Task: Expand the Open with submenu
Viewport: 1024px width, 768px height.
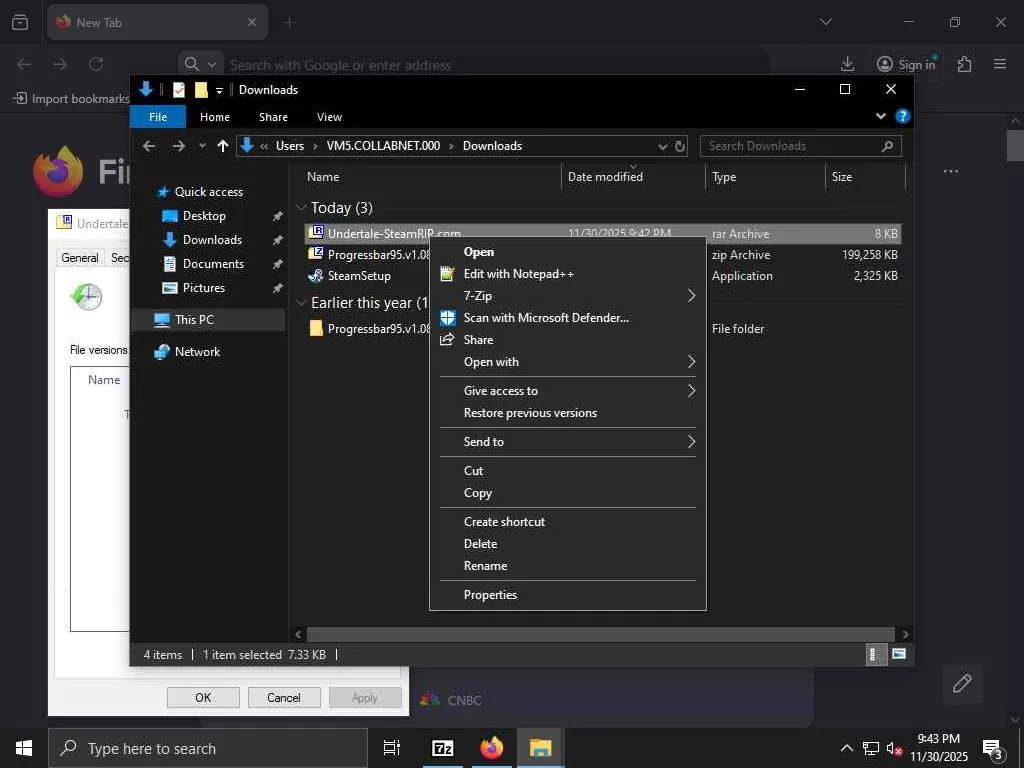Action: (x=691, y=362)
